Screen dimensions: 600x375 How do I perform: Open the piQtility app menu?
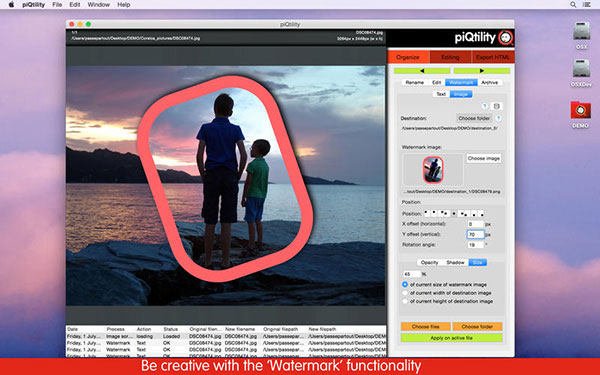coord(33,5)
